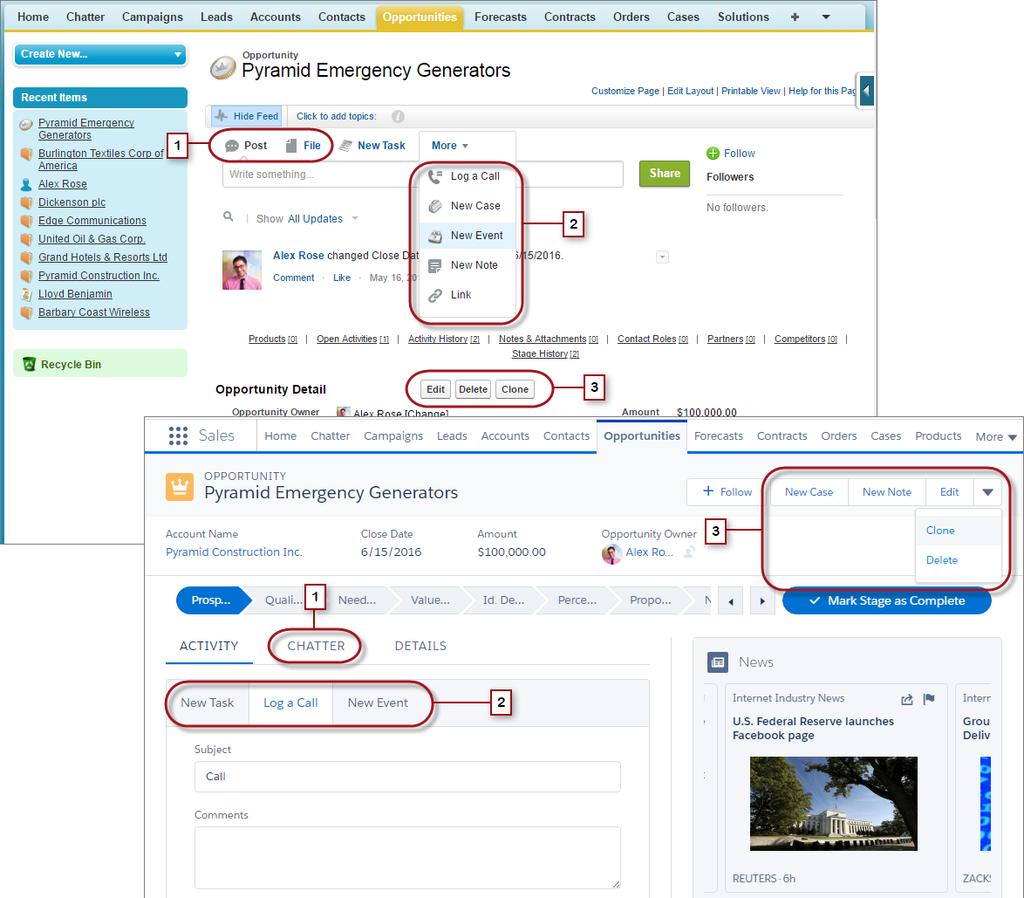Open the Lightning Products nav item
This screenshot has height=898, width=1024.
coord(938,436)
